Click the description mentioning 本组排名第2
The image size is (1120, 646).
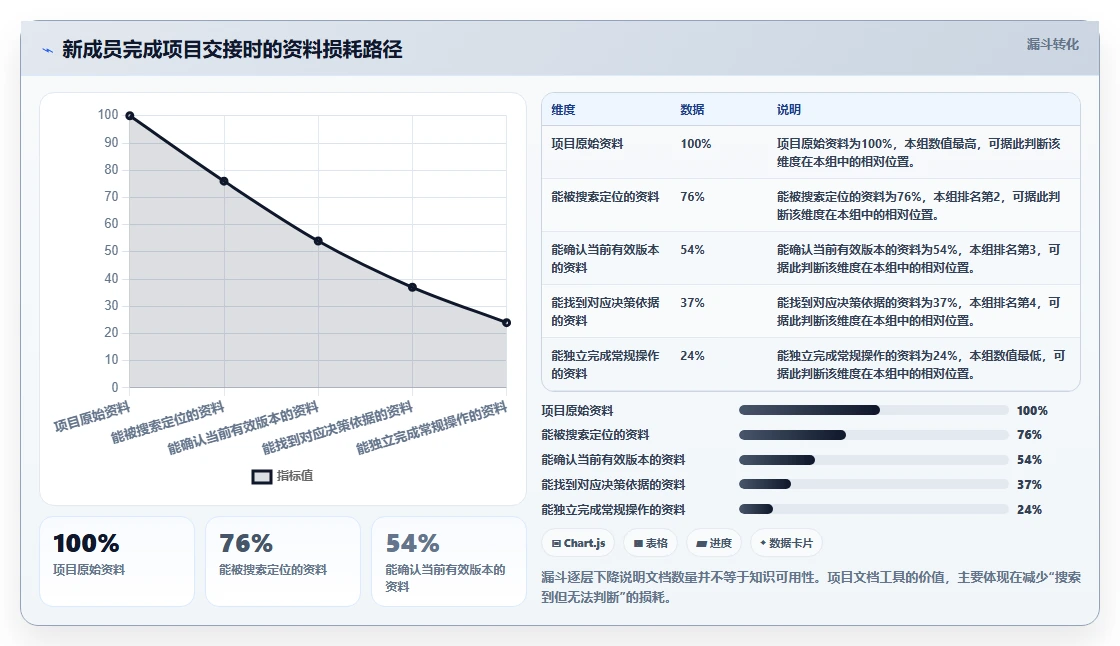point(919,206)
